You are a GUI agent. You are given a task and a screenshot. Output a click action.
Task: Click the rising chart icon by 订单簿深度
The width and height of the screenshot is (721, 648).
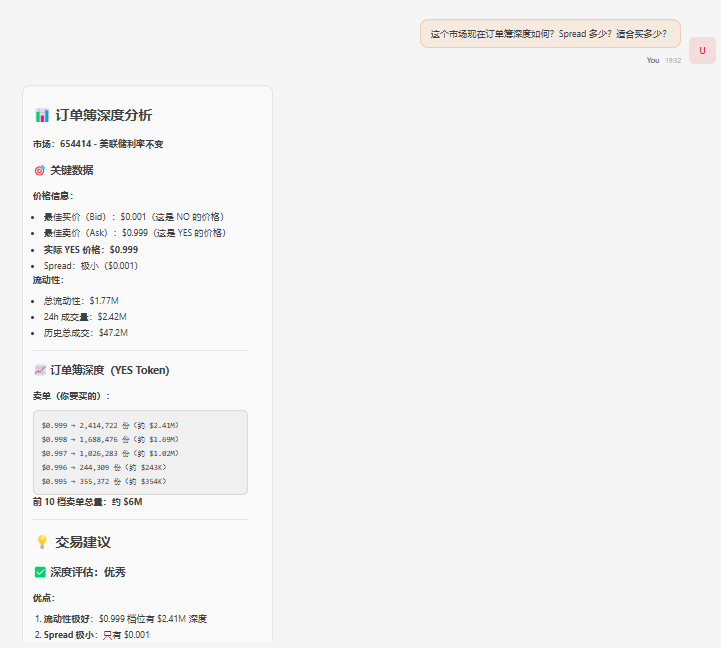tap(40, 370)
